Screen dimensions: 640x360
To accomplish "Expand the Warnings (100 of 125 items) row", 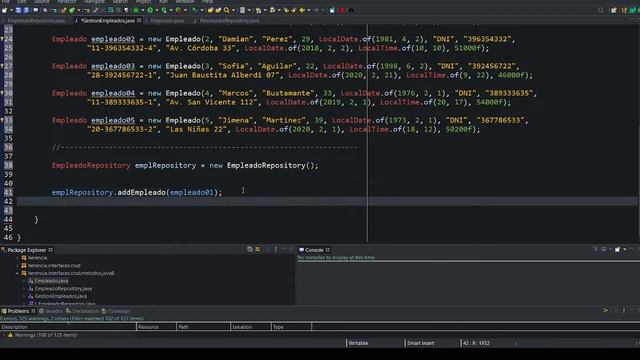I will tap(4, 335).
